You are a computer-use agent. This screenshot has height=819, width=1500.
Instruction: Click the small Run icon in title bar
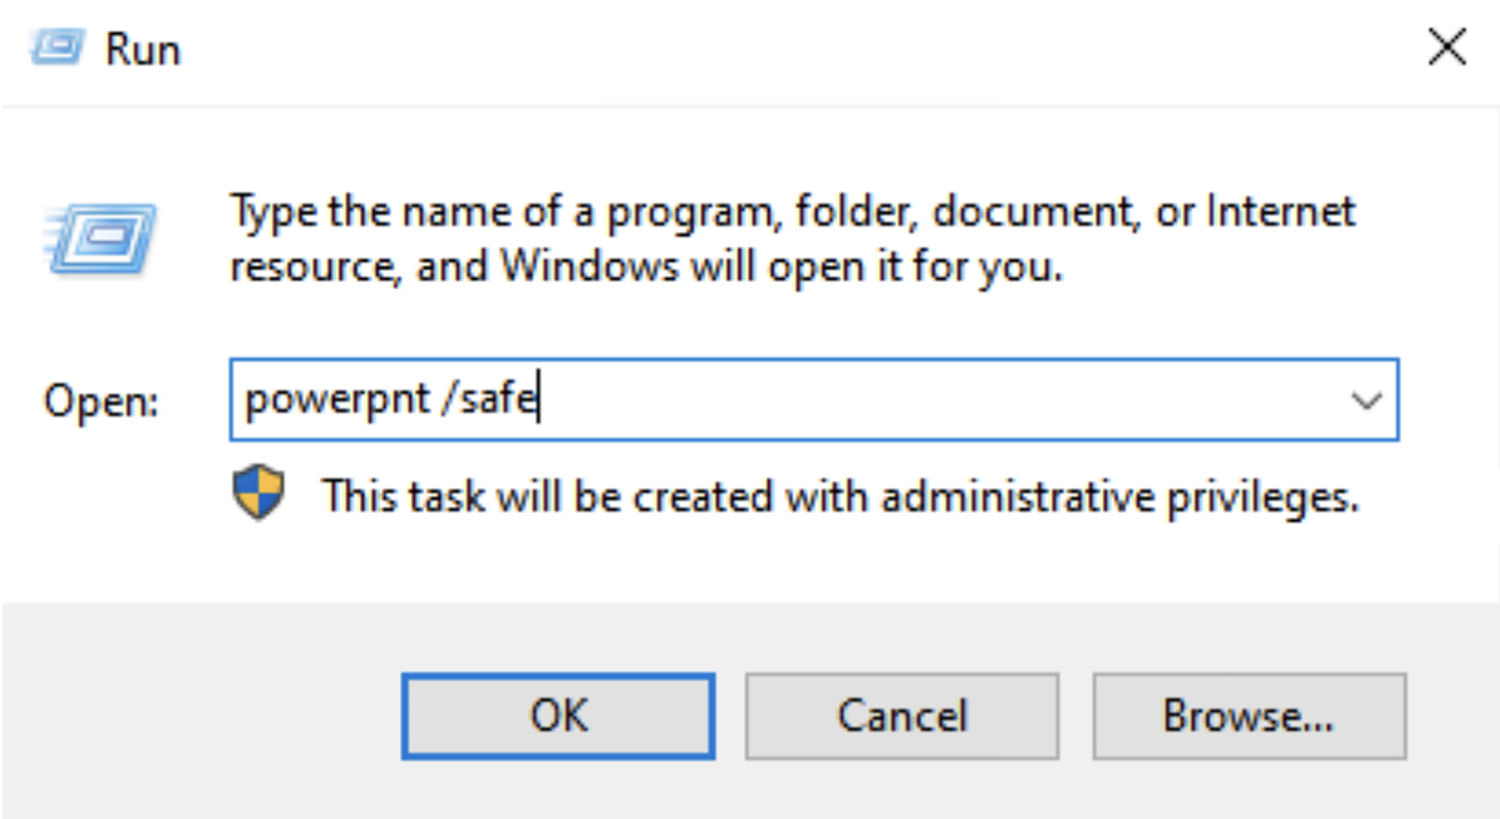coord(56,47)
